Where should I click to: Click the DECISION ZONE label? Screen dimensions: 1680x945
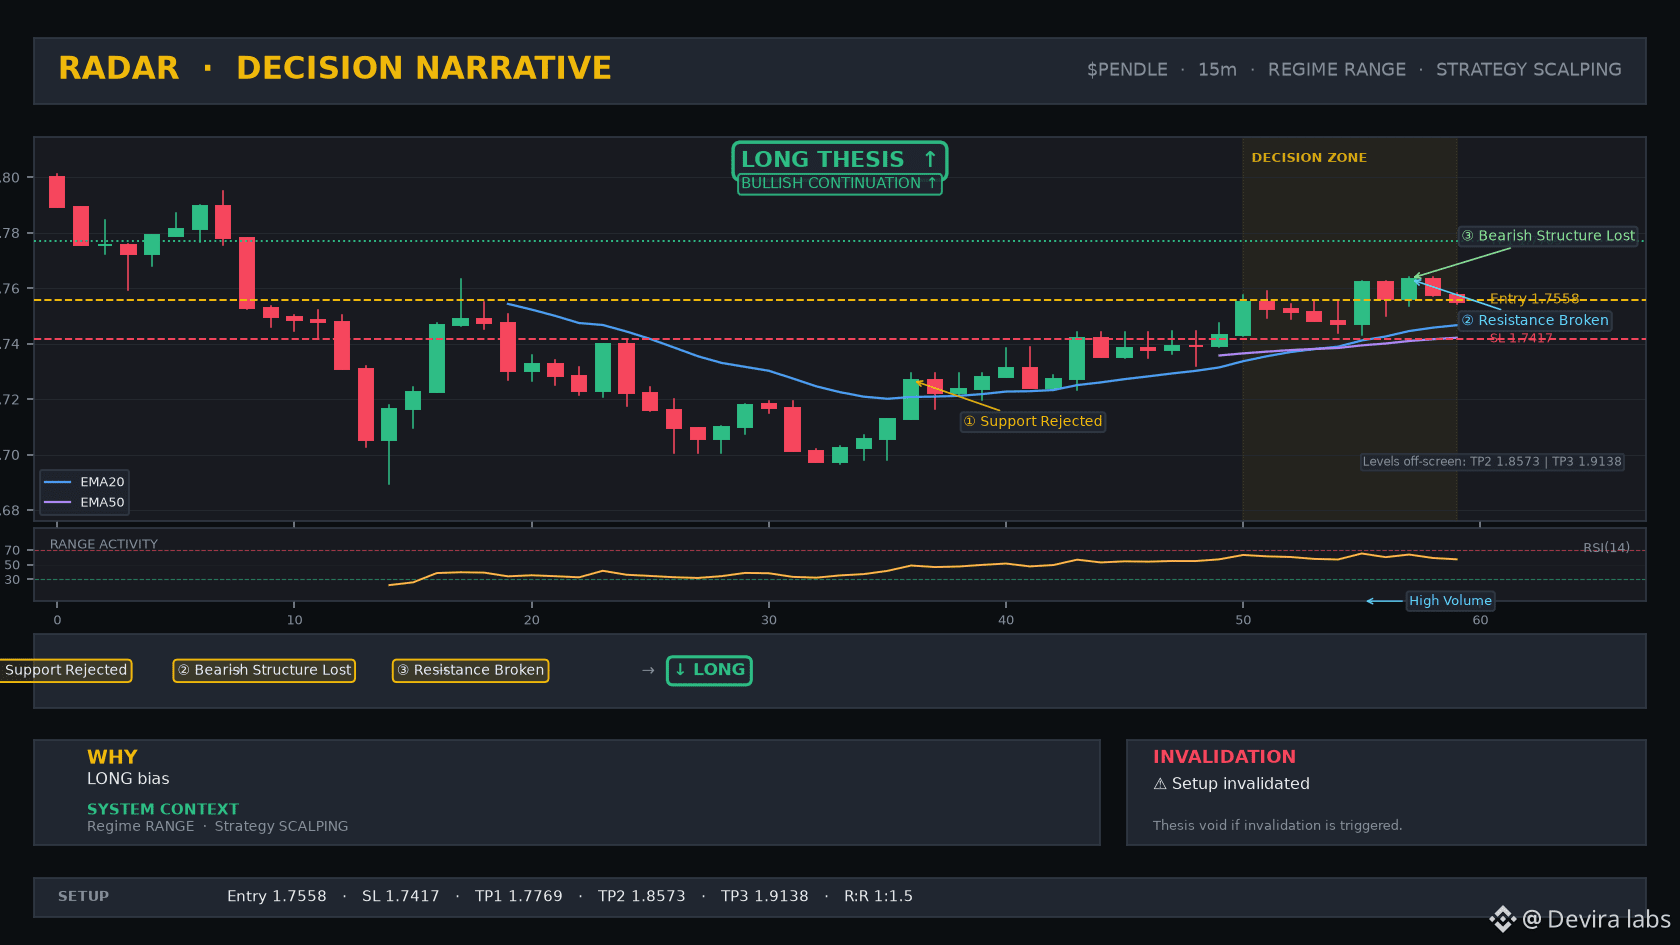1309,157
